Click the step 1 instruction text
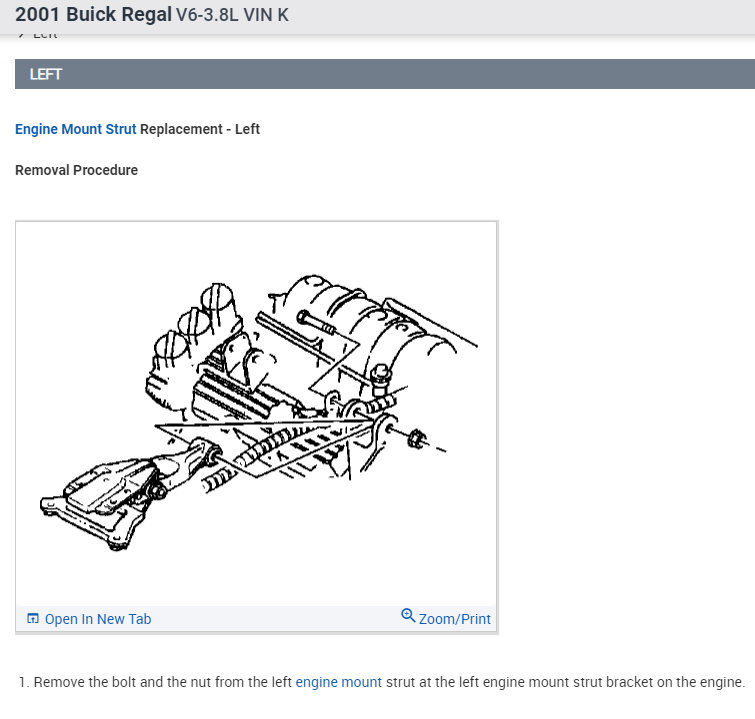This screenshot has width=755, height=719. click(x=382, y=682)
